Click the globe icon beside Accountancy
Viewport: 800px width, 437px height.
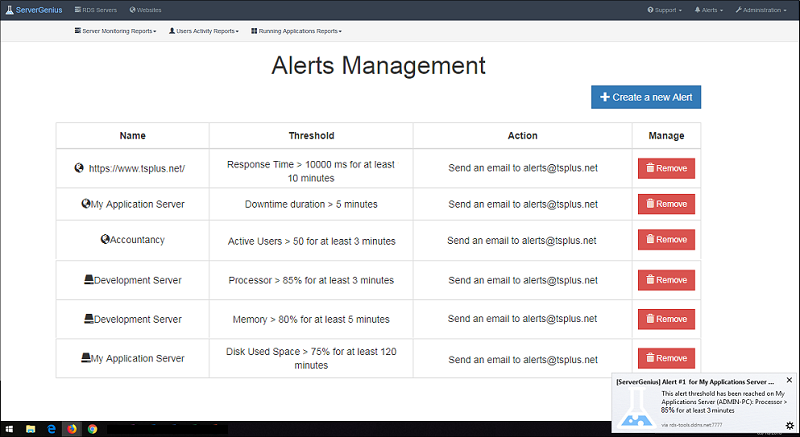(104, 240)
